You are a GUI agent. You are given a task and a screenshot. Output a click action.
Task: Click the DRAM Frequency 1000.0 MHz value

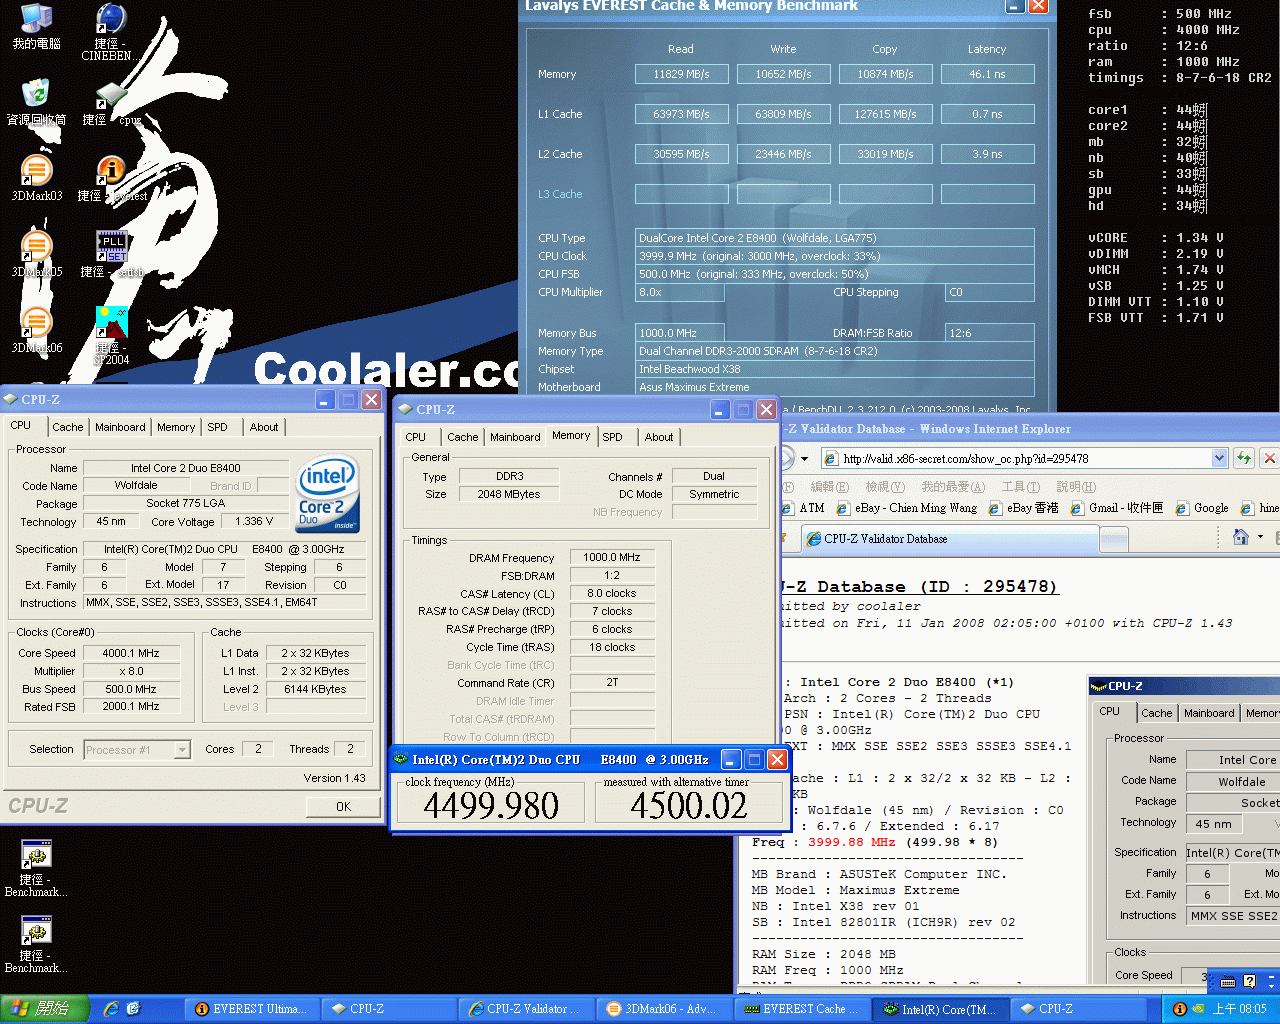612,557
